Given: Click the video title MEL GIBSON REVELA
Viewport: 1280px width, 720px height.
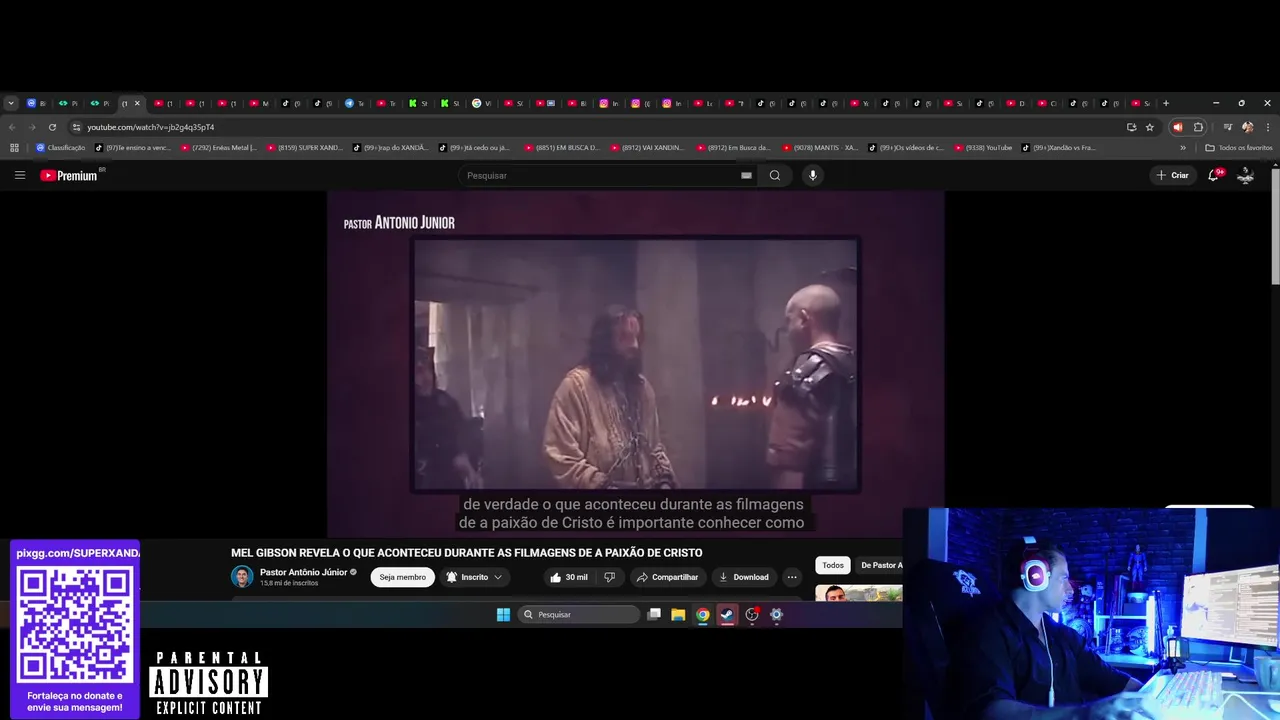Looking at the screenshot, I should click(466, 552).
